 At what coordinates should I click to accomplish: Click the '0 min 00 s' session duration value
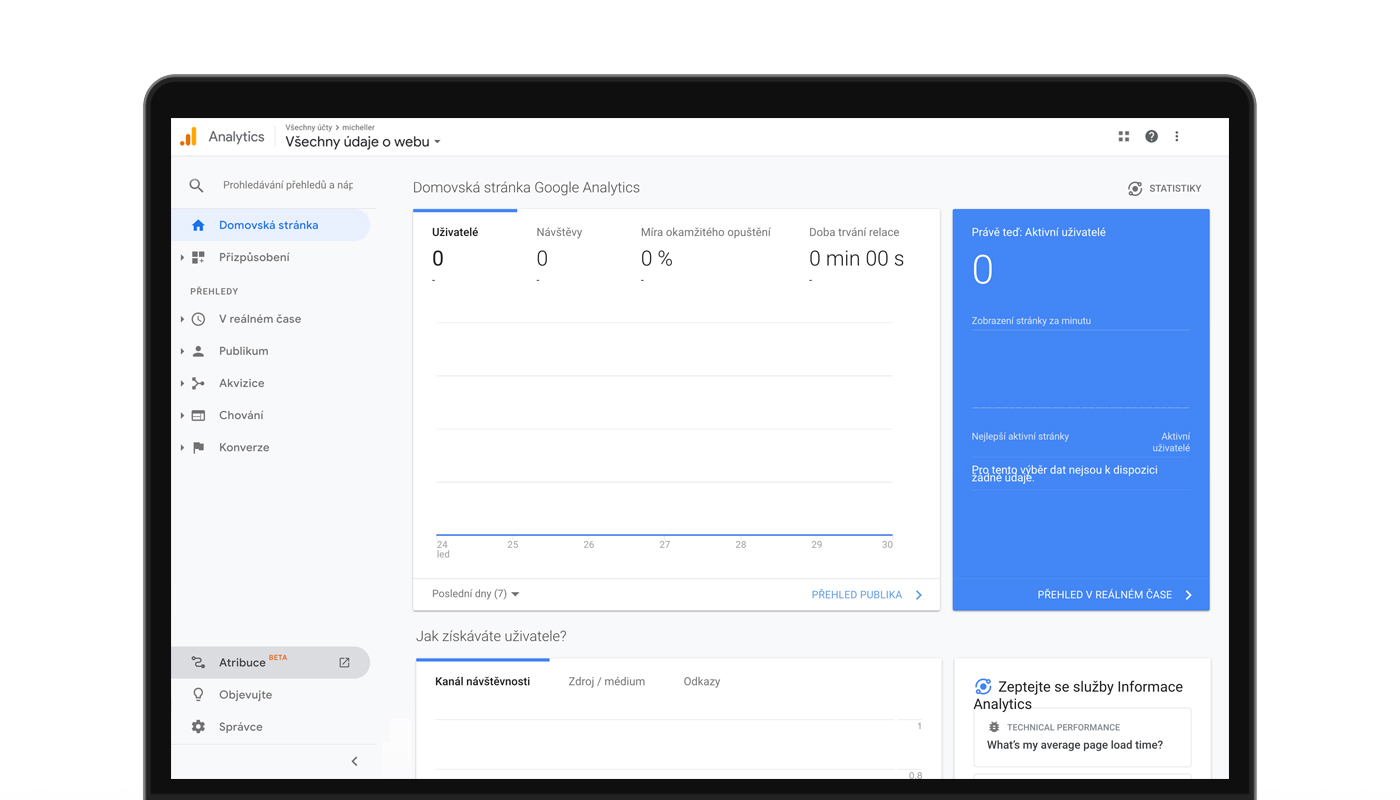point(856,259)
